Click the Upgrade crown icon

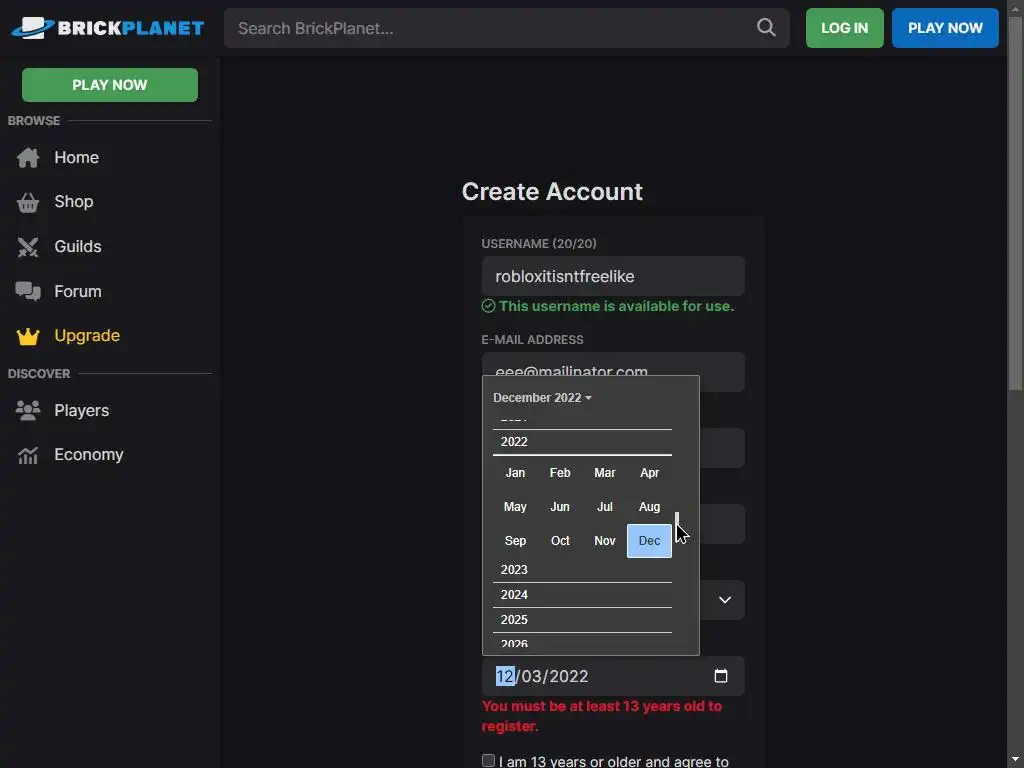pyautogui.click(x=28, y=336)
